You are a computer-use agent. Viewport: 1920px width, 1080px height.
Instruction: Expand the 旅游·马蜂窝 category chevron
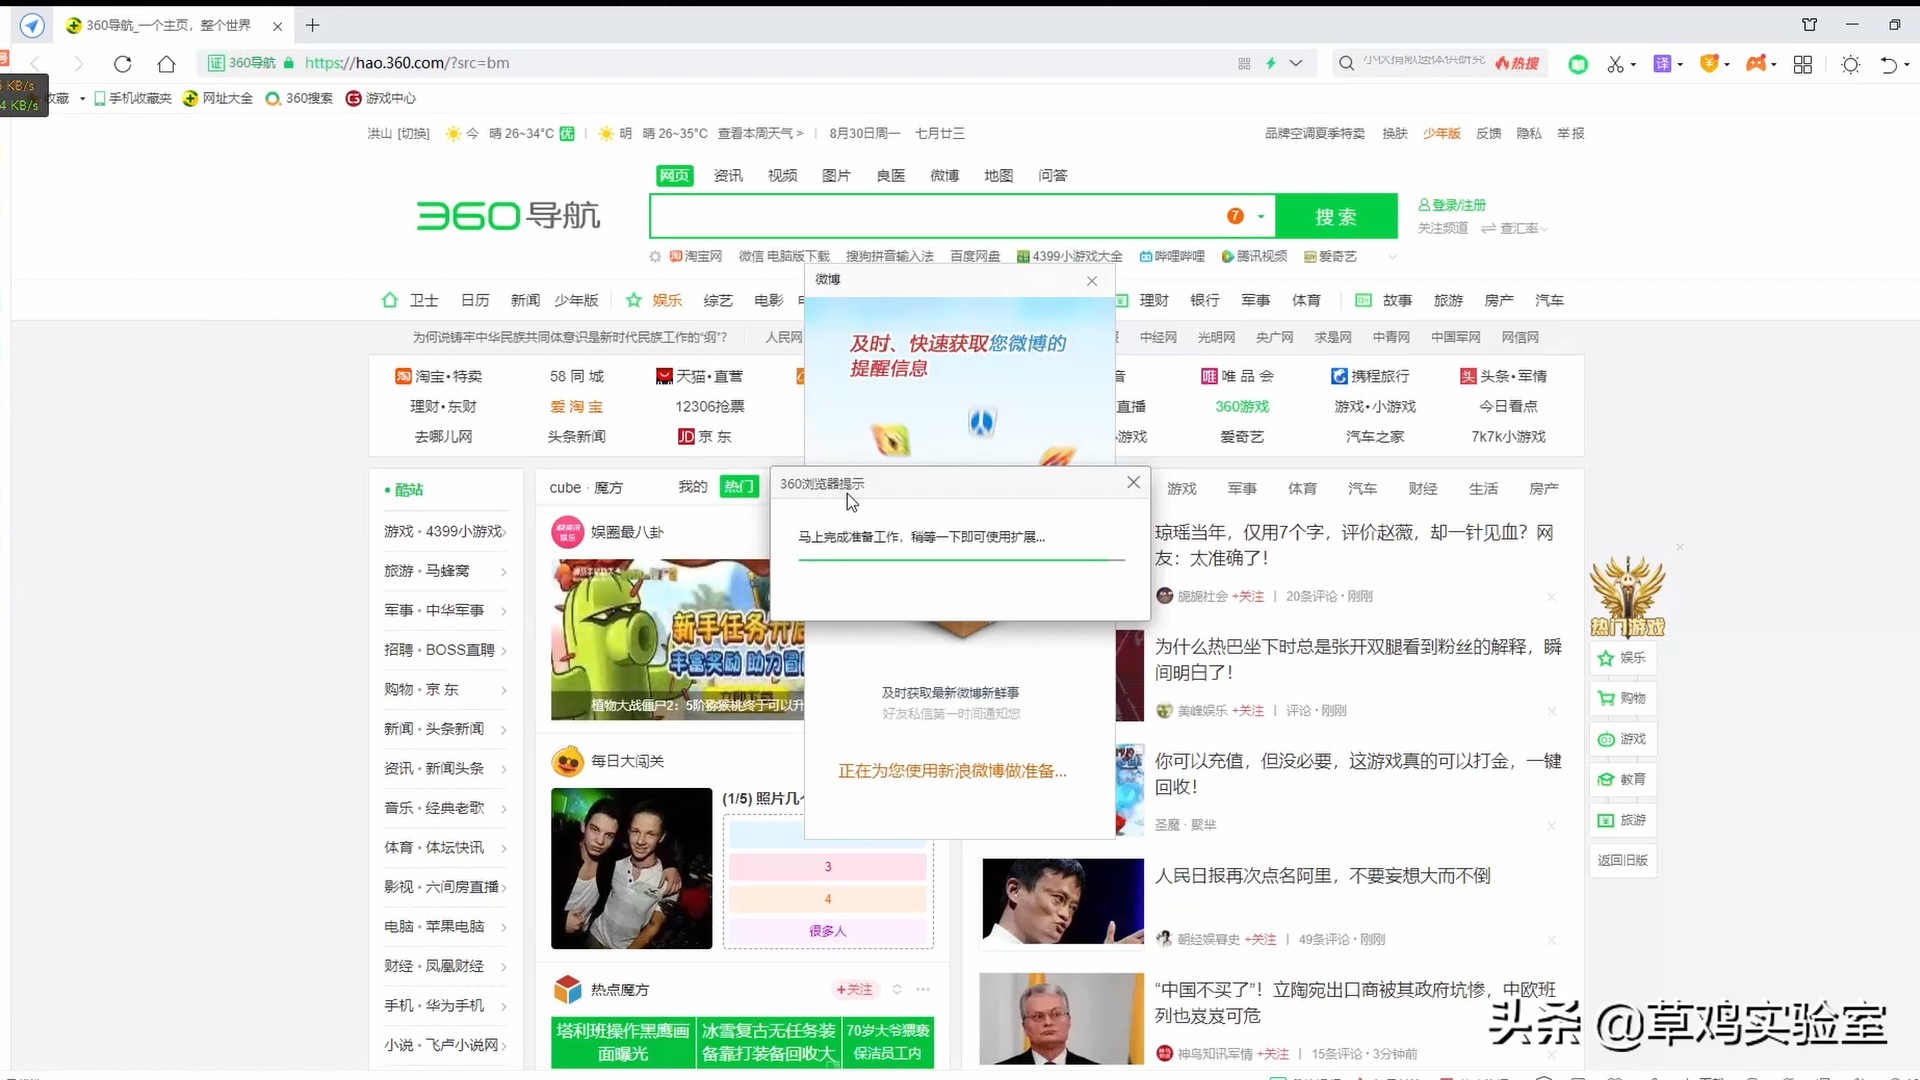coord(503,571)
